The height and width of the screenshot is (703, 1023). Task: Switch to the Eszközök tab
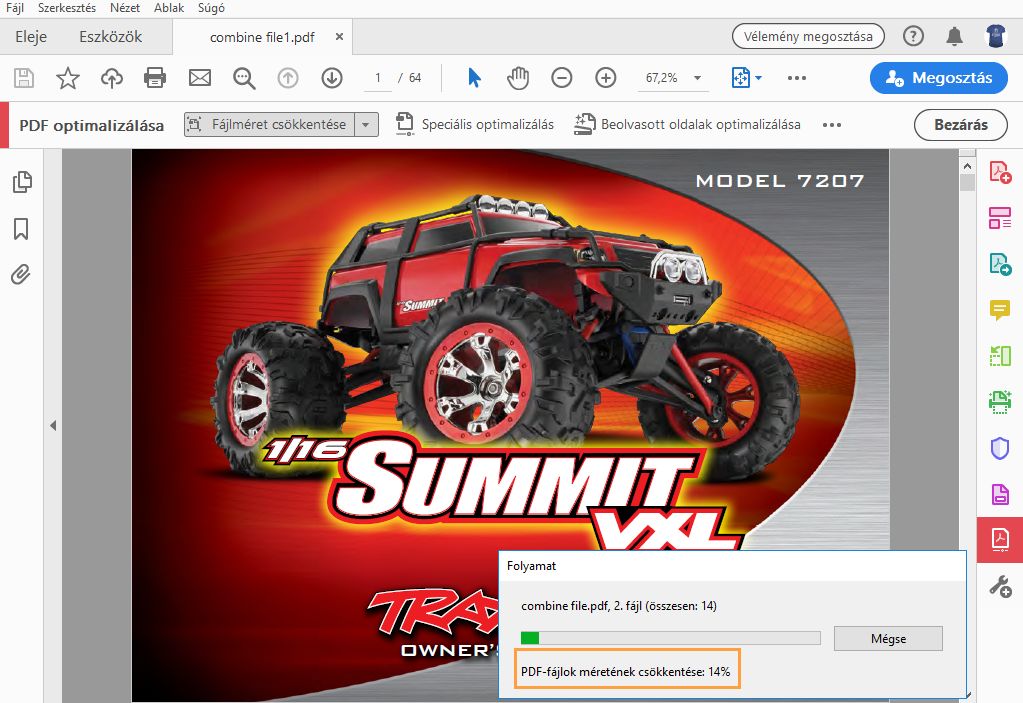(110, 37)
